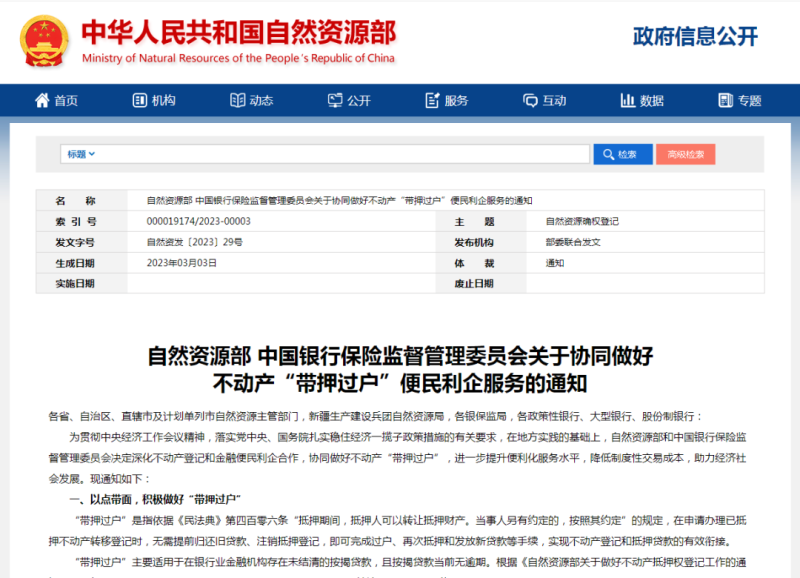
Task: Click the 废止日期 label
Action: click(474, 284)
